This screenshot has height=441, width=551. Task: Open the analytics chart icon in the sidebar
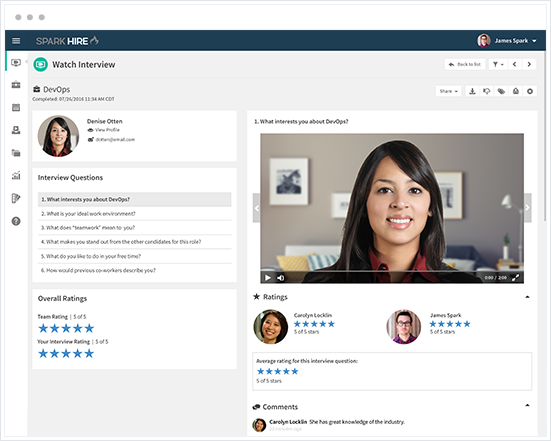click(x=16, y=175)
